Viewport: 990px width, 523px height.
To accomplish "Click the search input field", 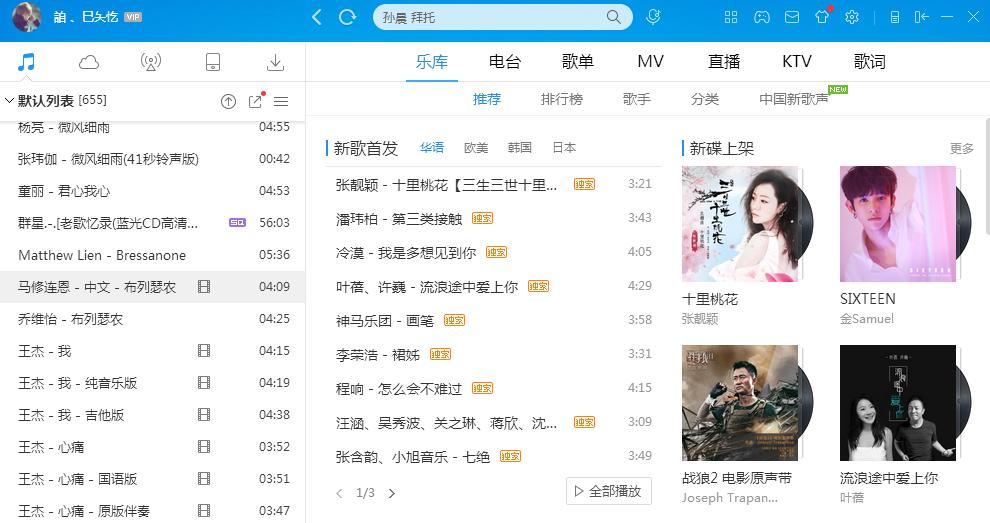I will click(492, 17).
